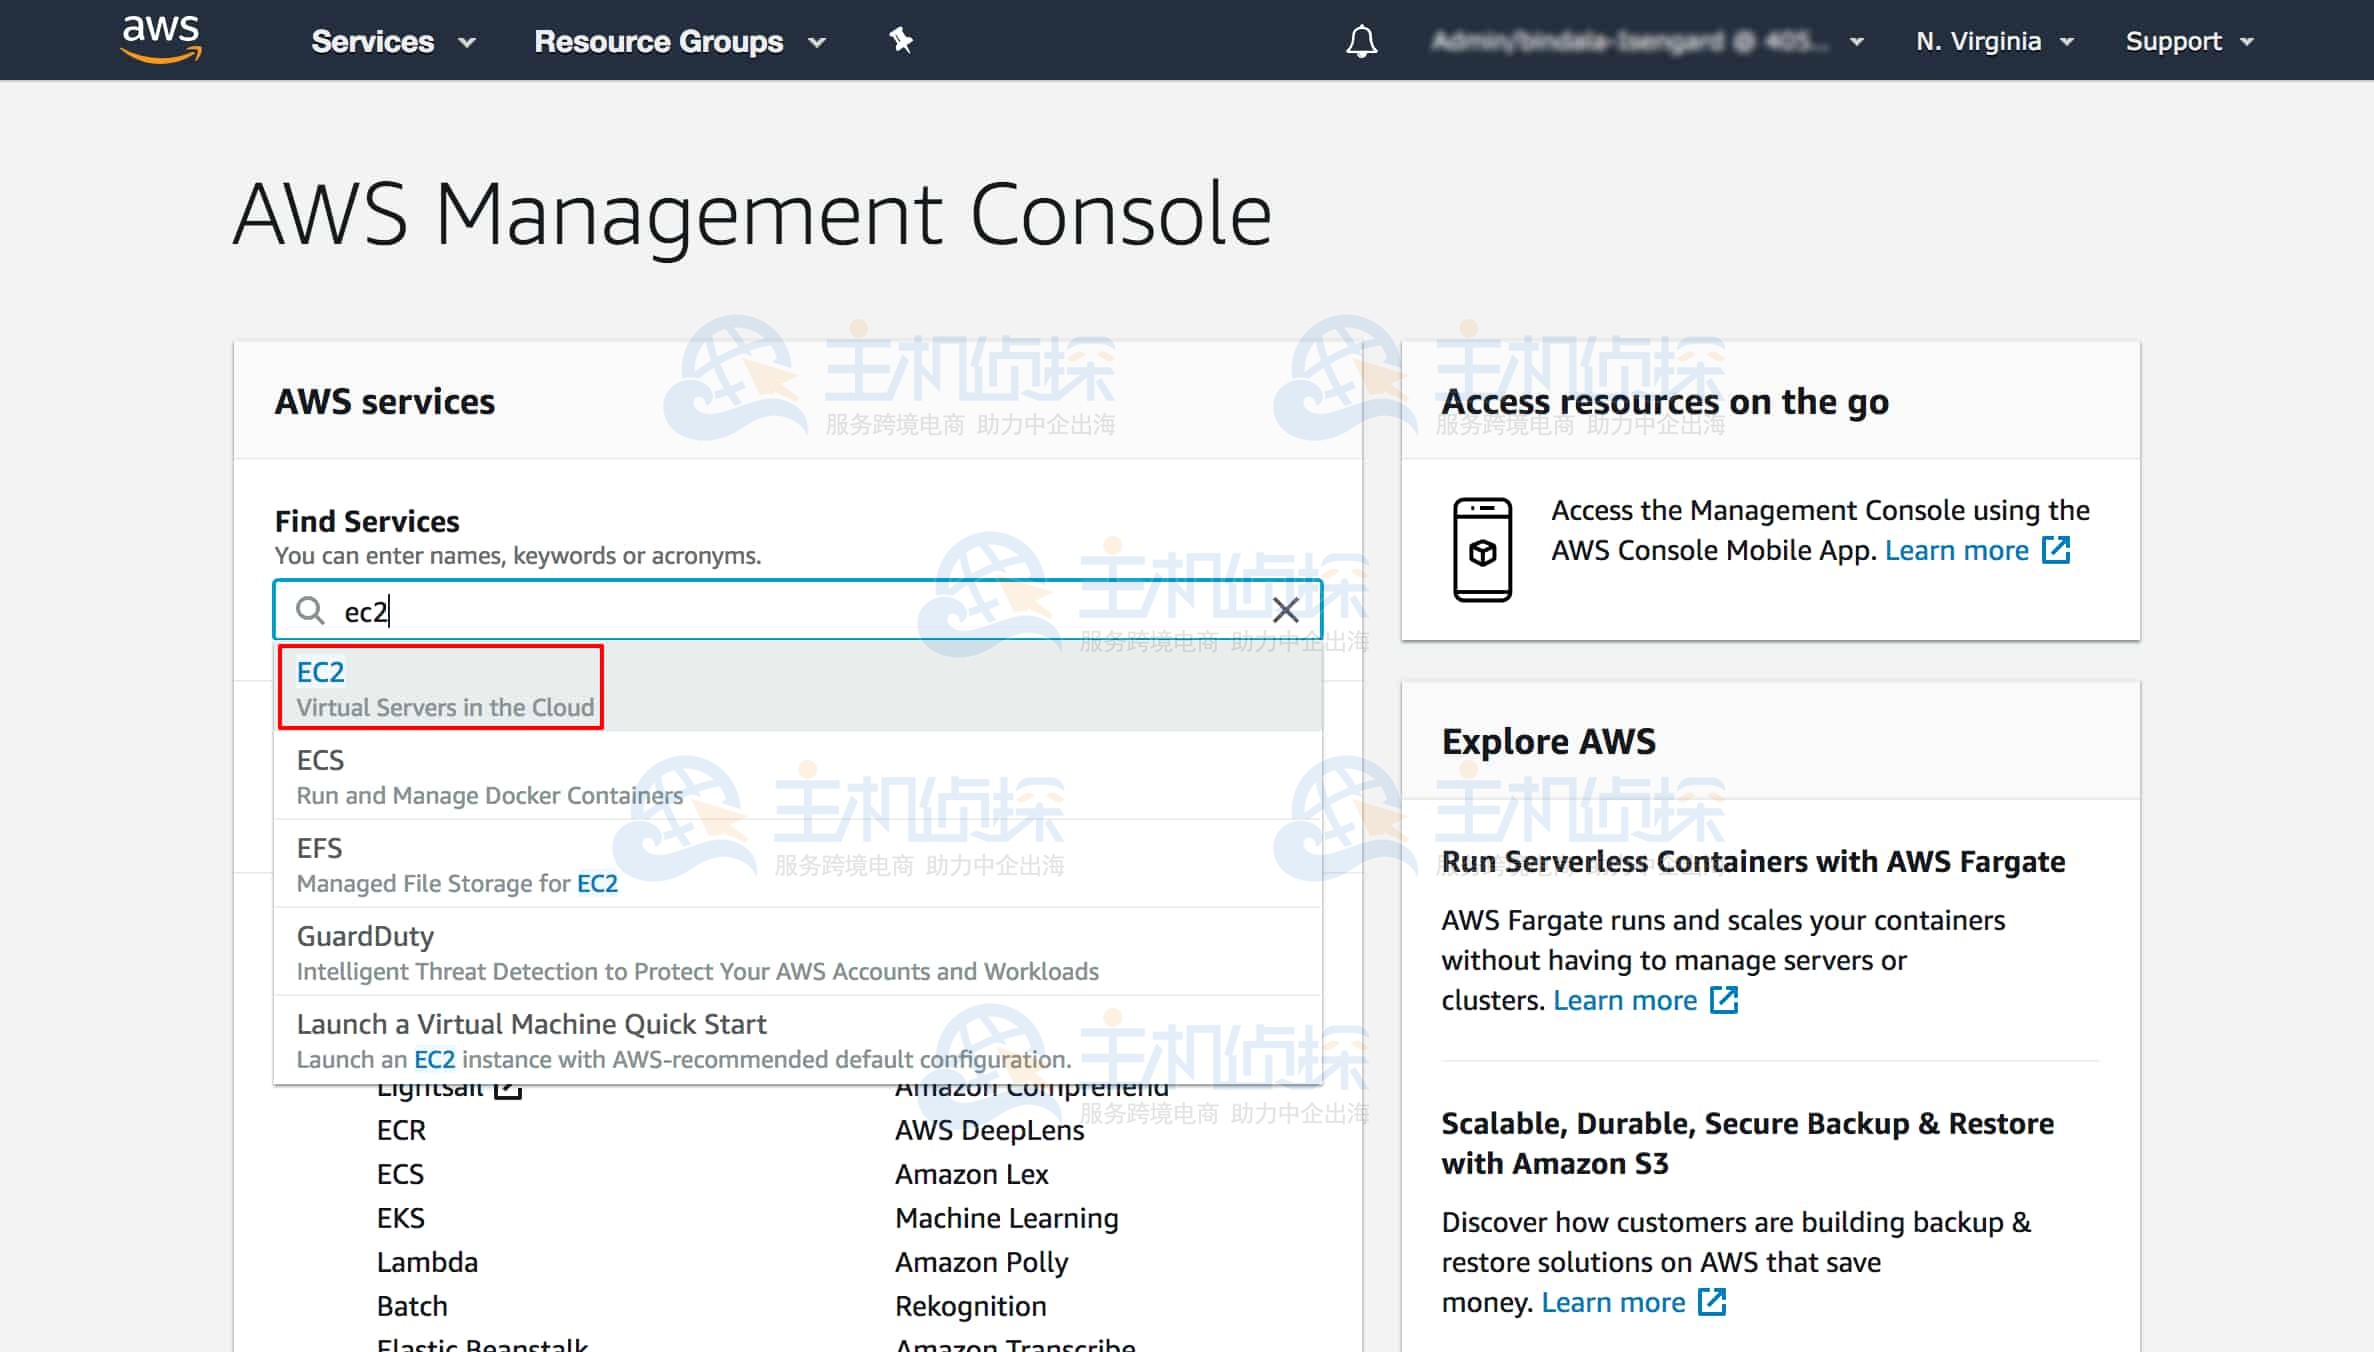Open the Resource Groups menu
Viewport: 2374px width, 1352px height.
[x=679, y=41]
